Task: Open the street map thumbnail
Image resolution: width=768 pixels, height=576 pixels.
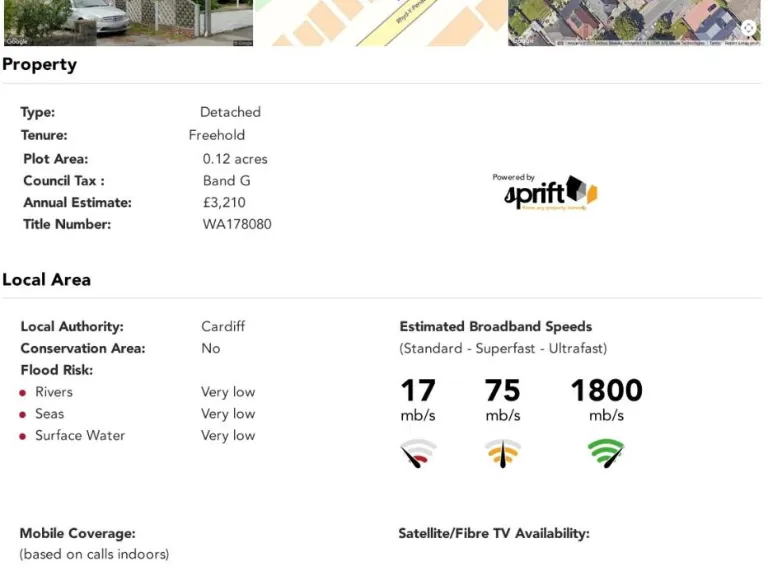Action: pyautogui.click(x=380, y=22)
